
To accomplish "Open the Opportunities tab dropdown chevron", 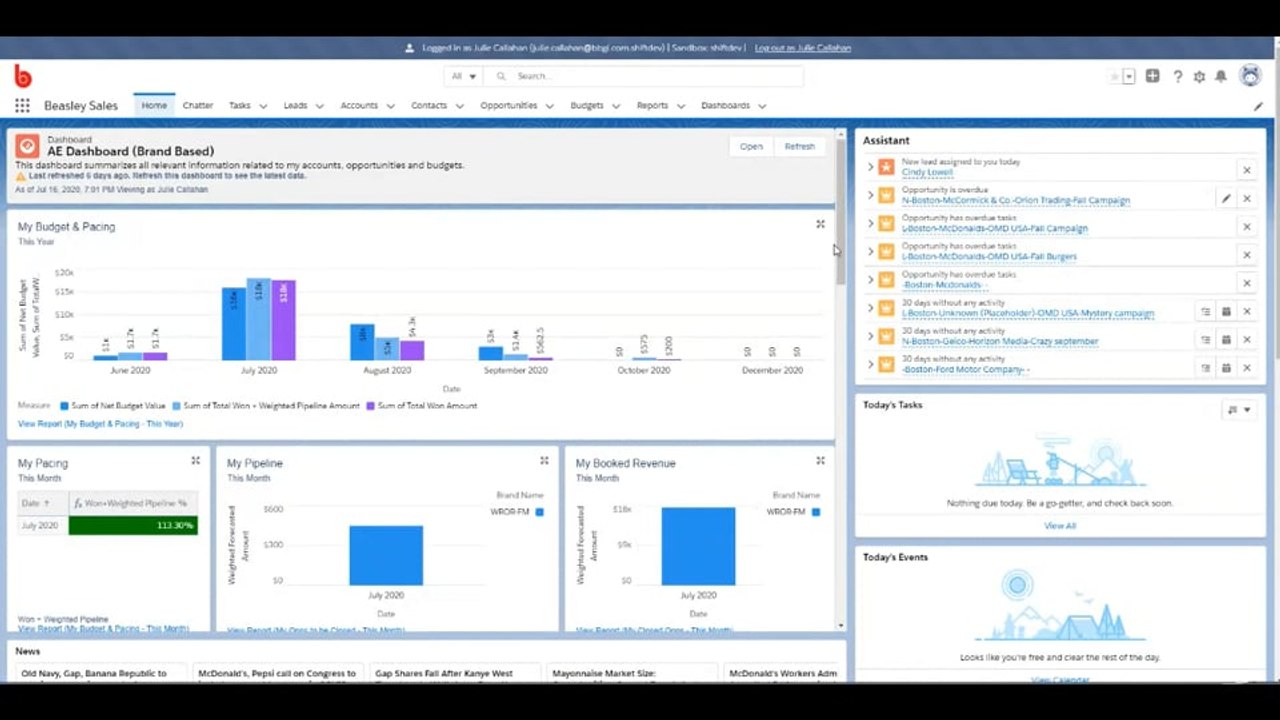I will pos(549,106).
